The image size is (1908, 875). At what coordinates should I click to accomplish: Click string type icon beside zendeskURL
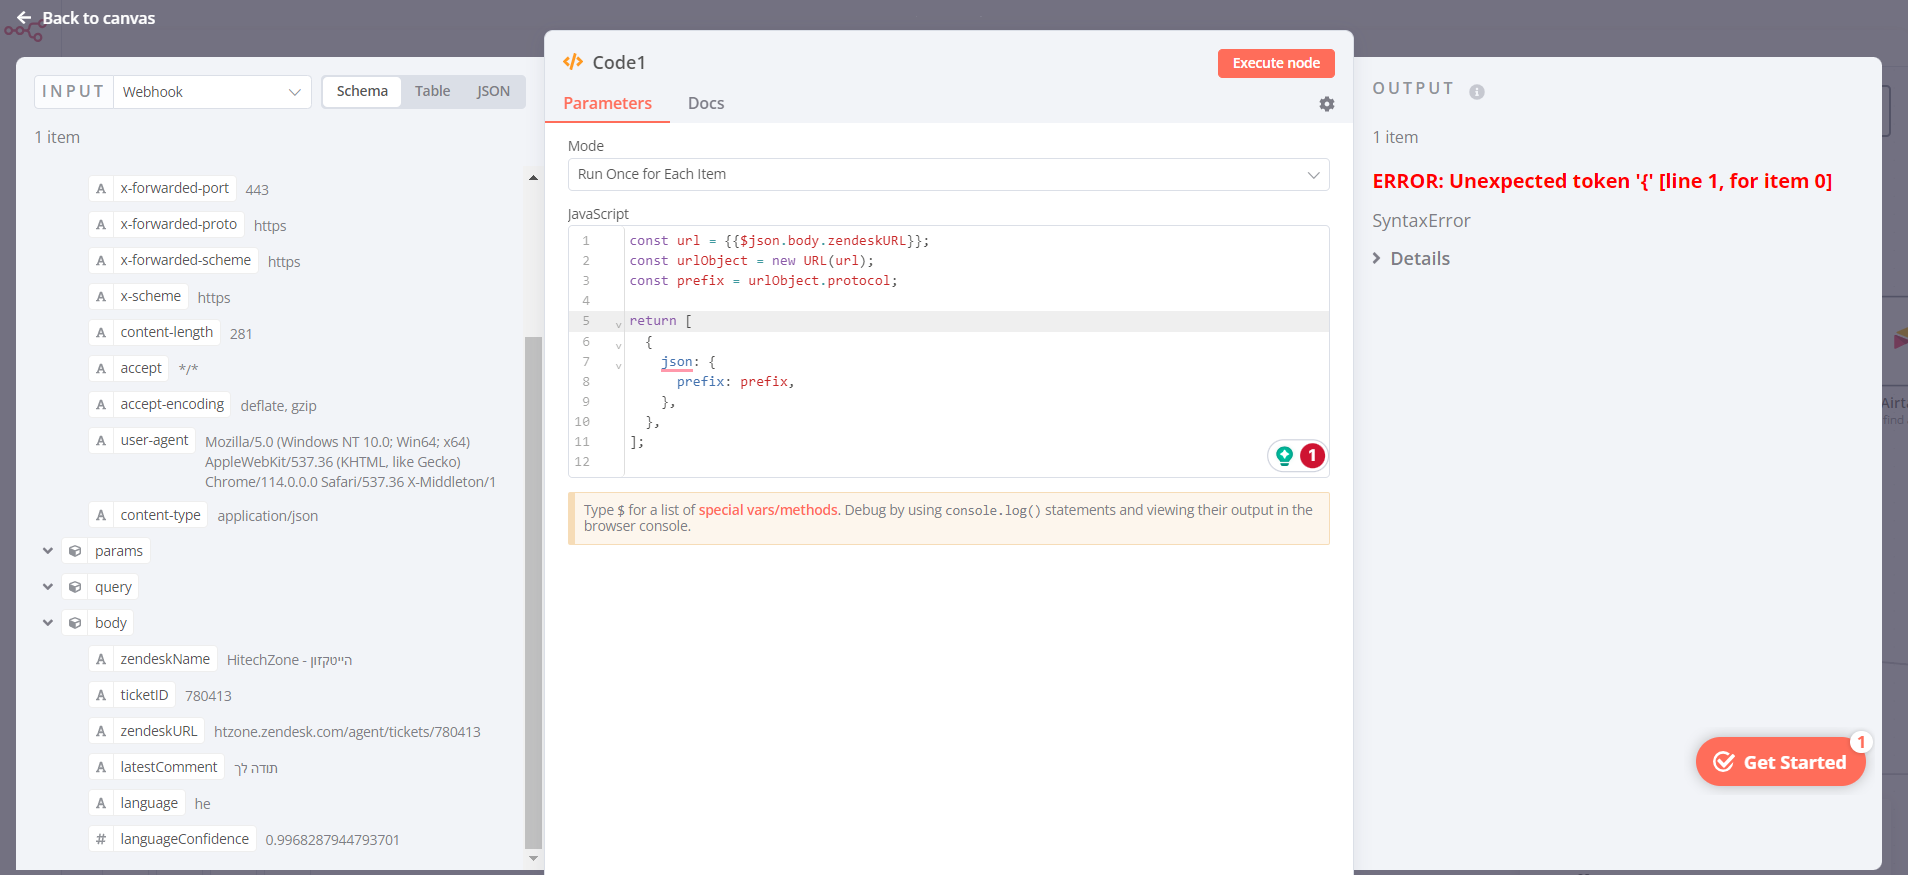101,731
